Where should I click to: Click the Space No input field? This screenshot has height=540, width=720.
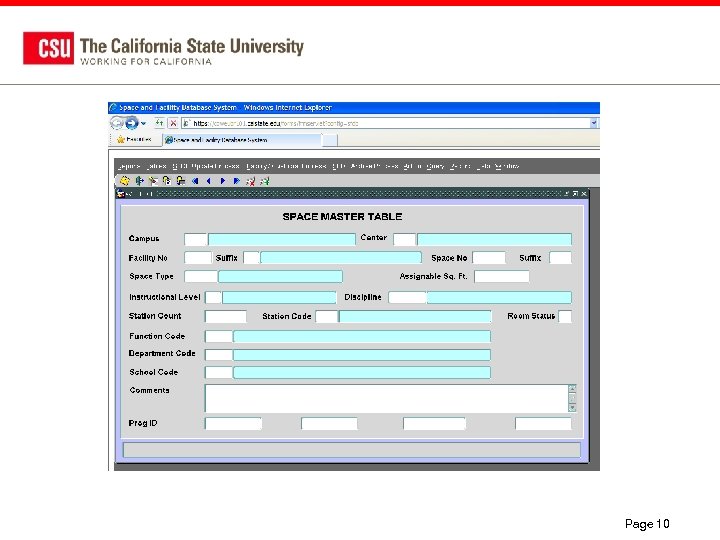489,258
